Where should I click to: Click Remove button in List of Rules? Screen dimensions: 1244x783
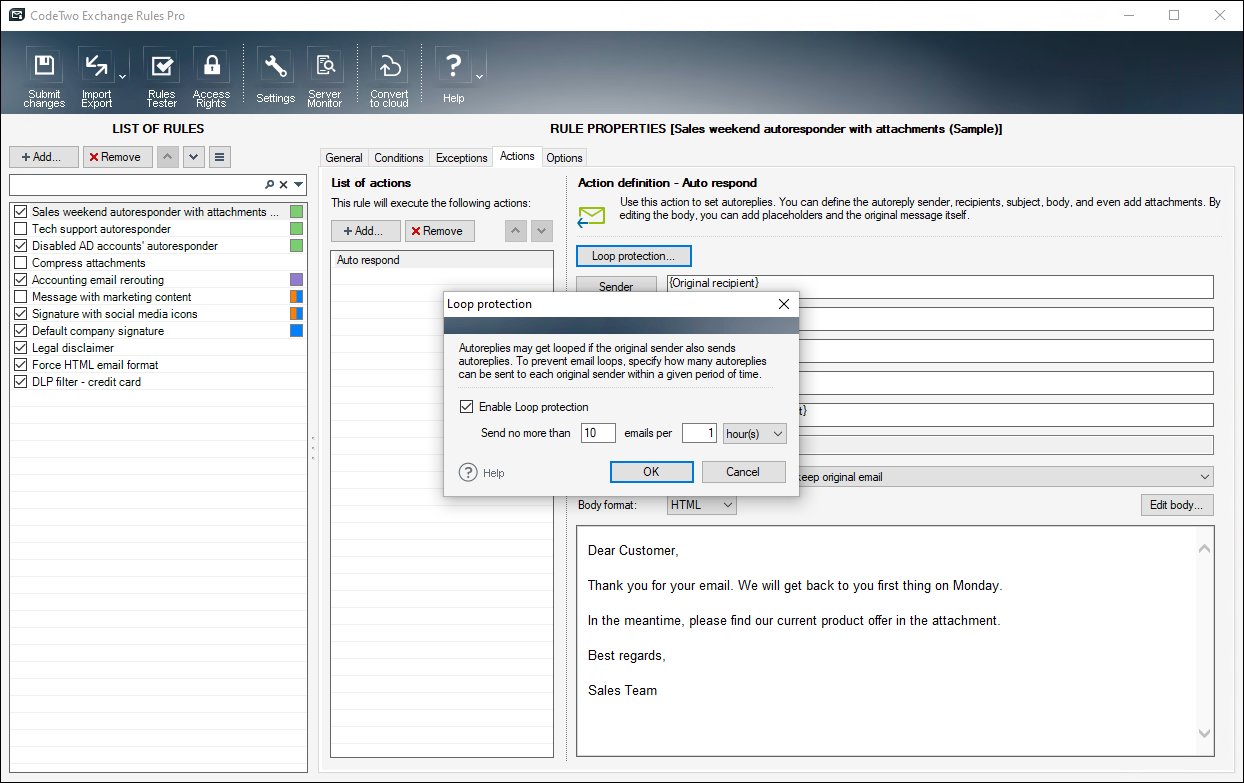click(x=118, y=157)
